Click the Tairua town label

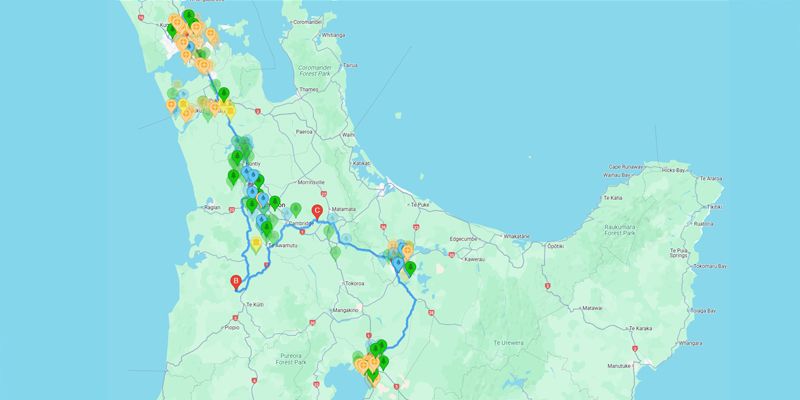pos(349,65)
